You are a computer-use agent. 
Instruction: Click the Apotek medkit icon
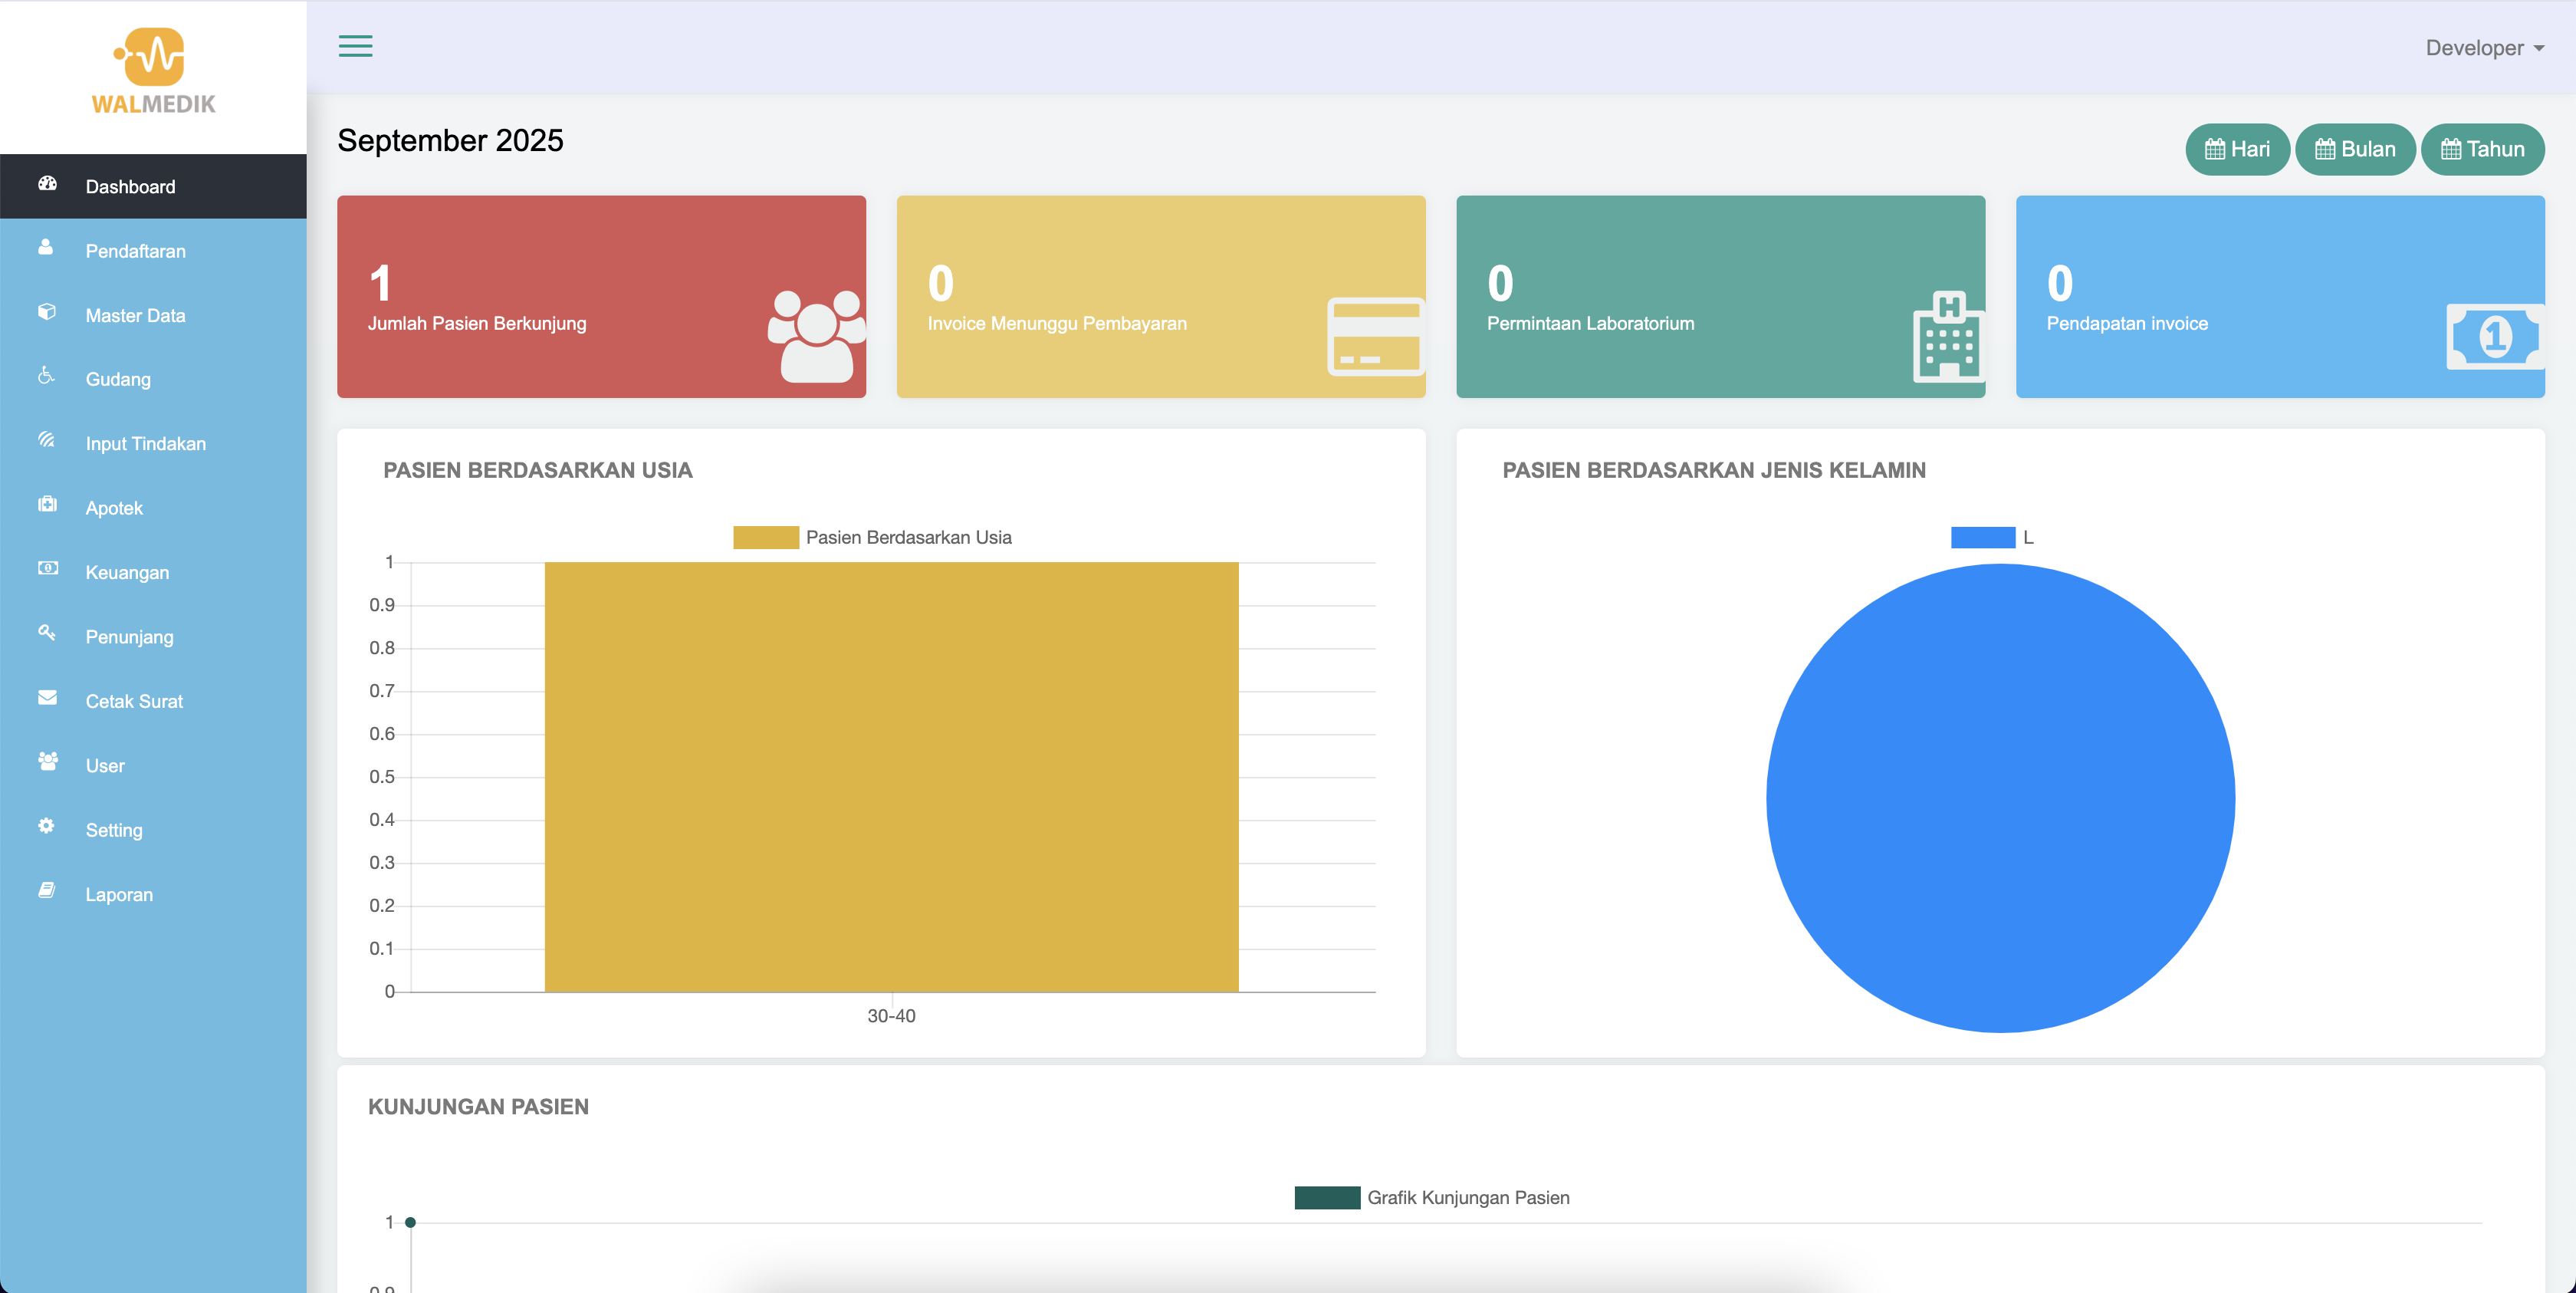[x=47, y=504]
